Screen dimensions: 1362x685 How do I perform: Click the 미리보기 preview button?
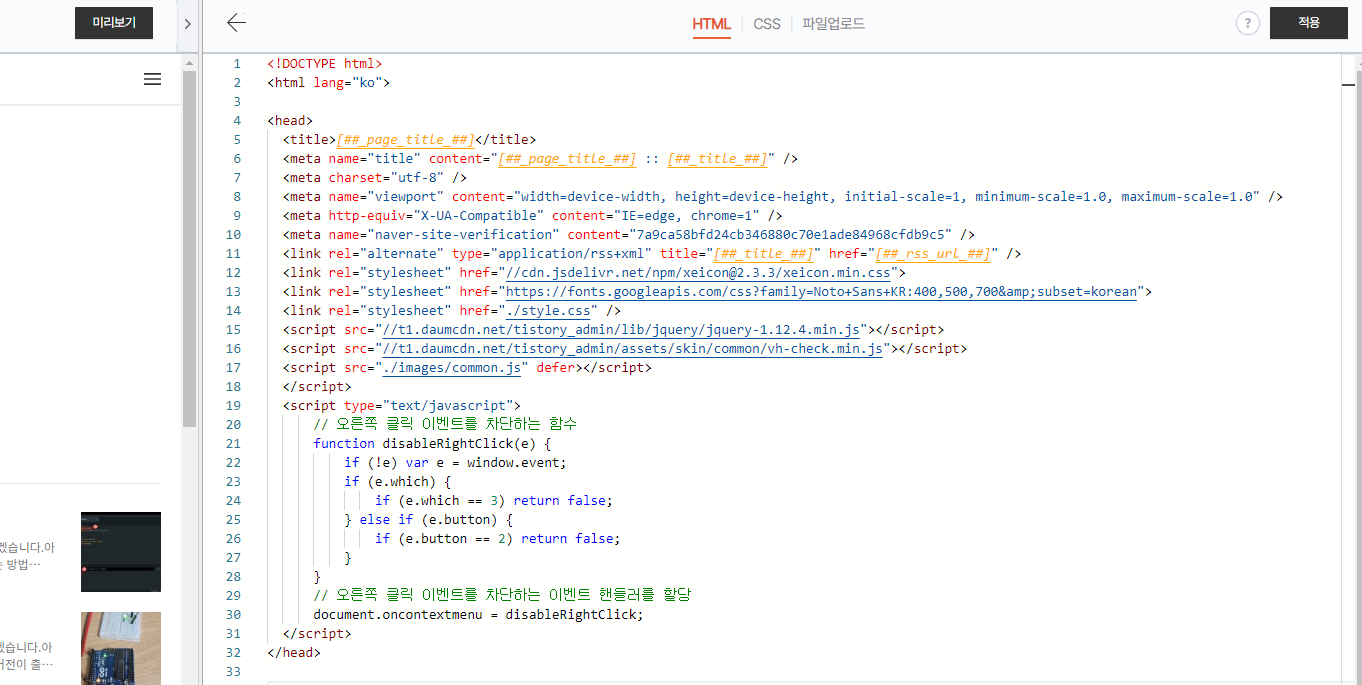[x=114, y=23]
